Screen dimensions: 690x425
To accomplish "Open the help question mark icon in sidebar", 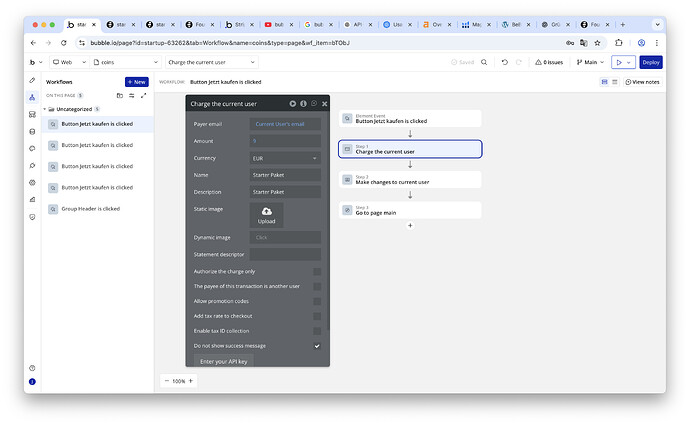I will (32, 368).
